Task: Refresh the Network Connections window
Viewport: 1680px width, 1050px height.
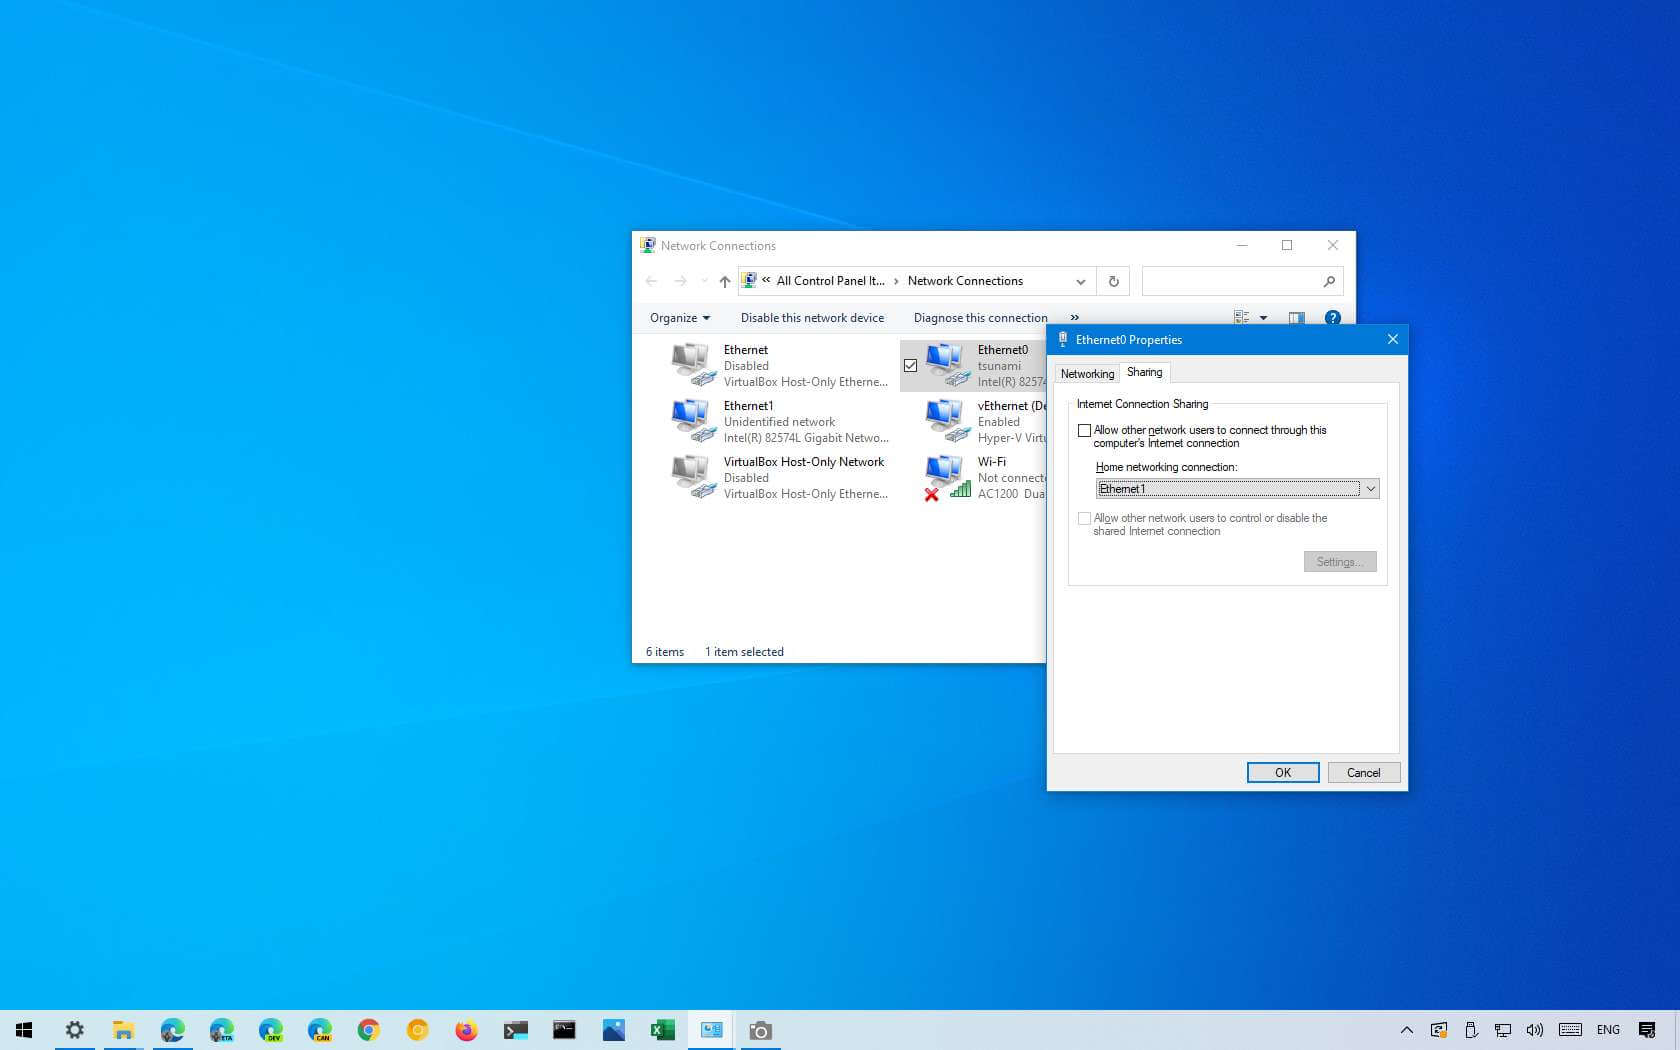Action: [x=1113, y=281]
